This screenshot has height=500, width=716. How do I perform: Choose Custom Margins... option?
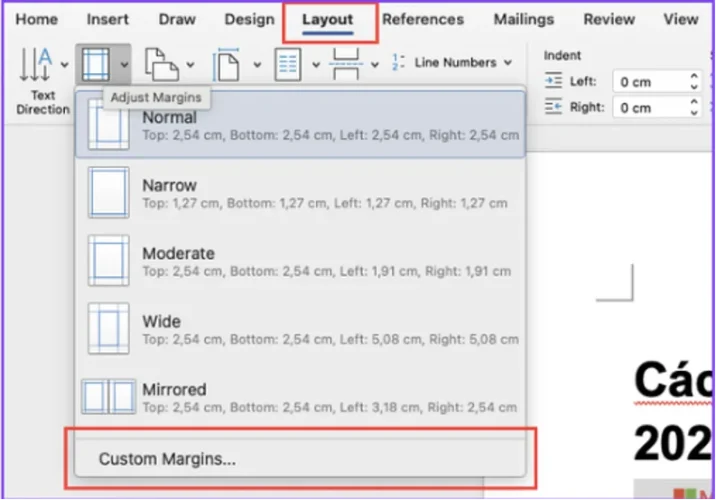click(167, 460)
